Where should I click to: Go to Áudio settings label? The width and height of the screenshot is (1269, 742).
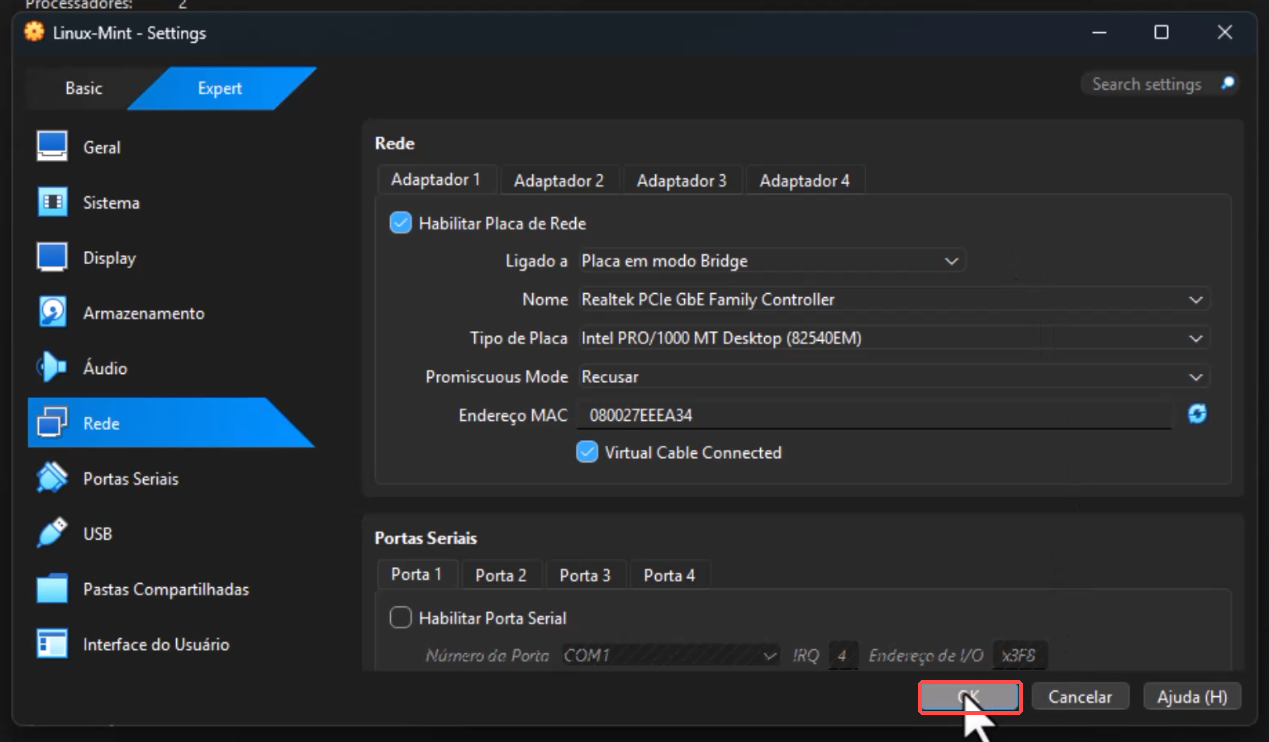click(105, 368)
